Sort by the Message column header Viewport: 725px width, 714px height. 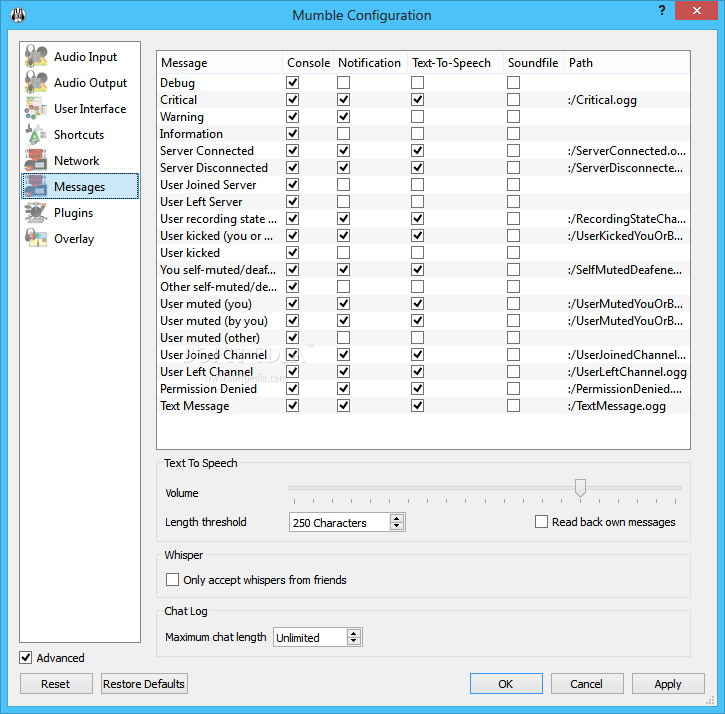pos(220,62)
